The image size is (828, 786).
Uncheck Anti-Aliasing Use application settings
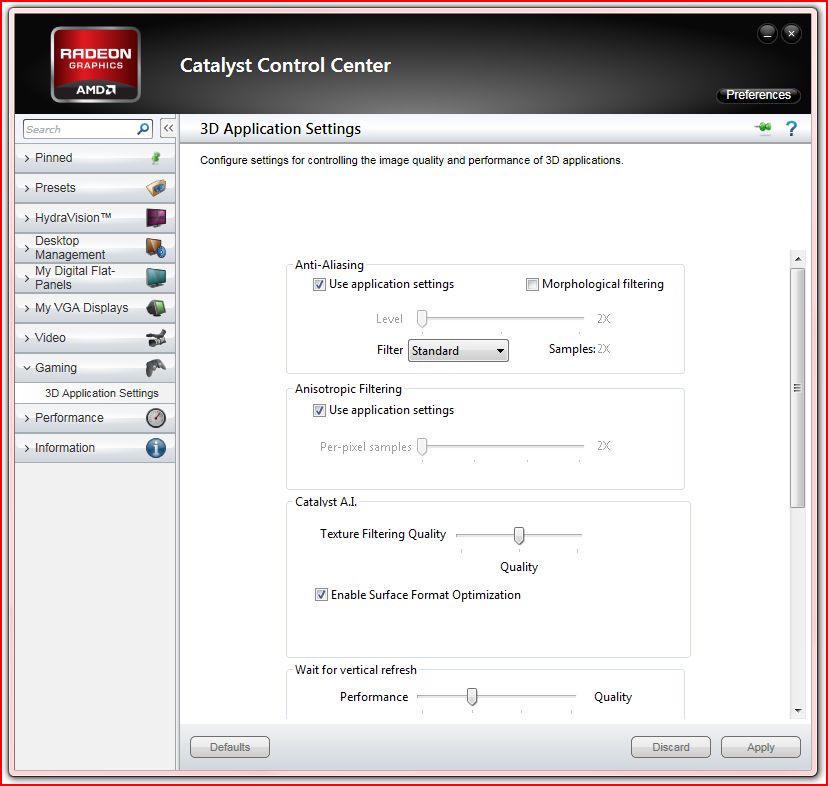[319, 285]
